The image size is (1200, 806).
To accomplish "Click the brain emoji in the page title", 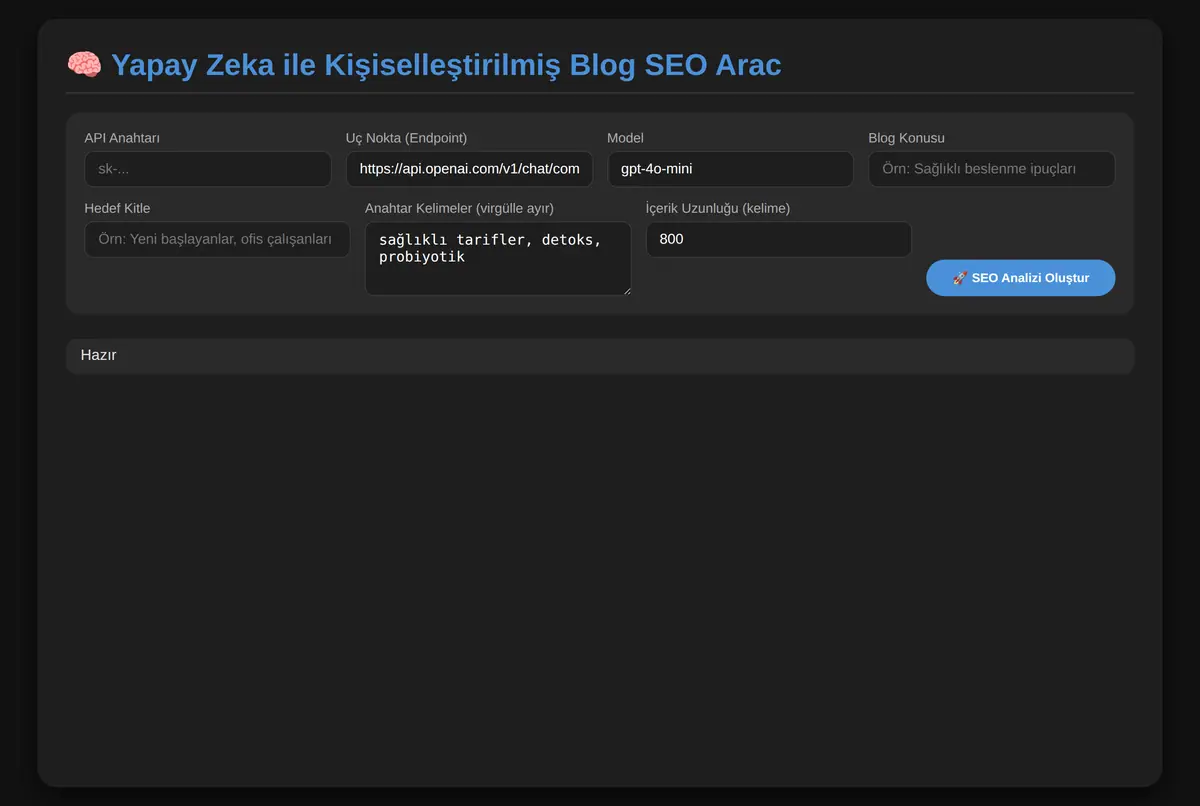I will pyautogui.click(x=84, y=65).
